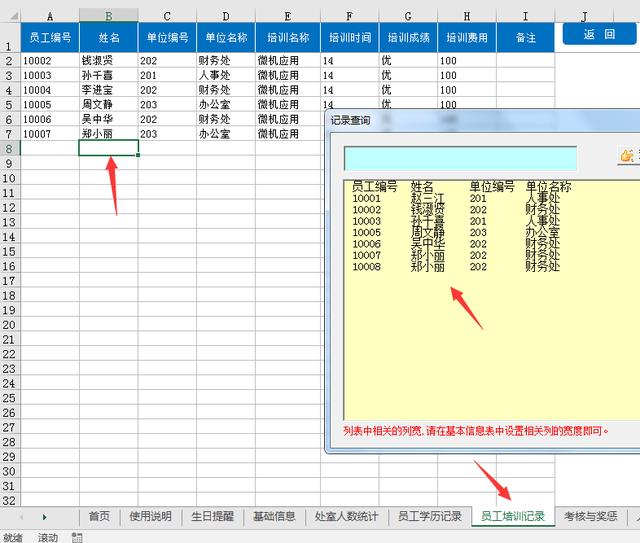
Task: Click the 培训成绩 header cell
Action: tap(408, 38)
